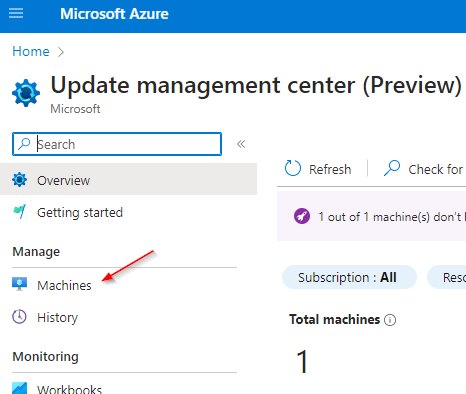466x394 pixels.
Task: Click the History clock icon
Action: (19, 317)
